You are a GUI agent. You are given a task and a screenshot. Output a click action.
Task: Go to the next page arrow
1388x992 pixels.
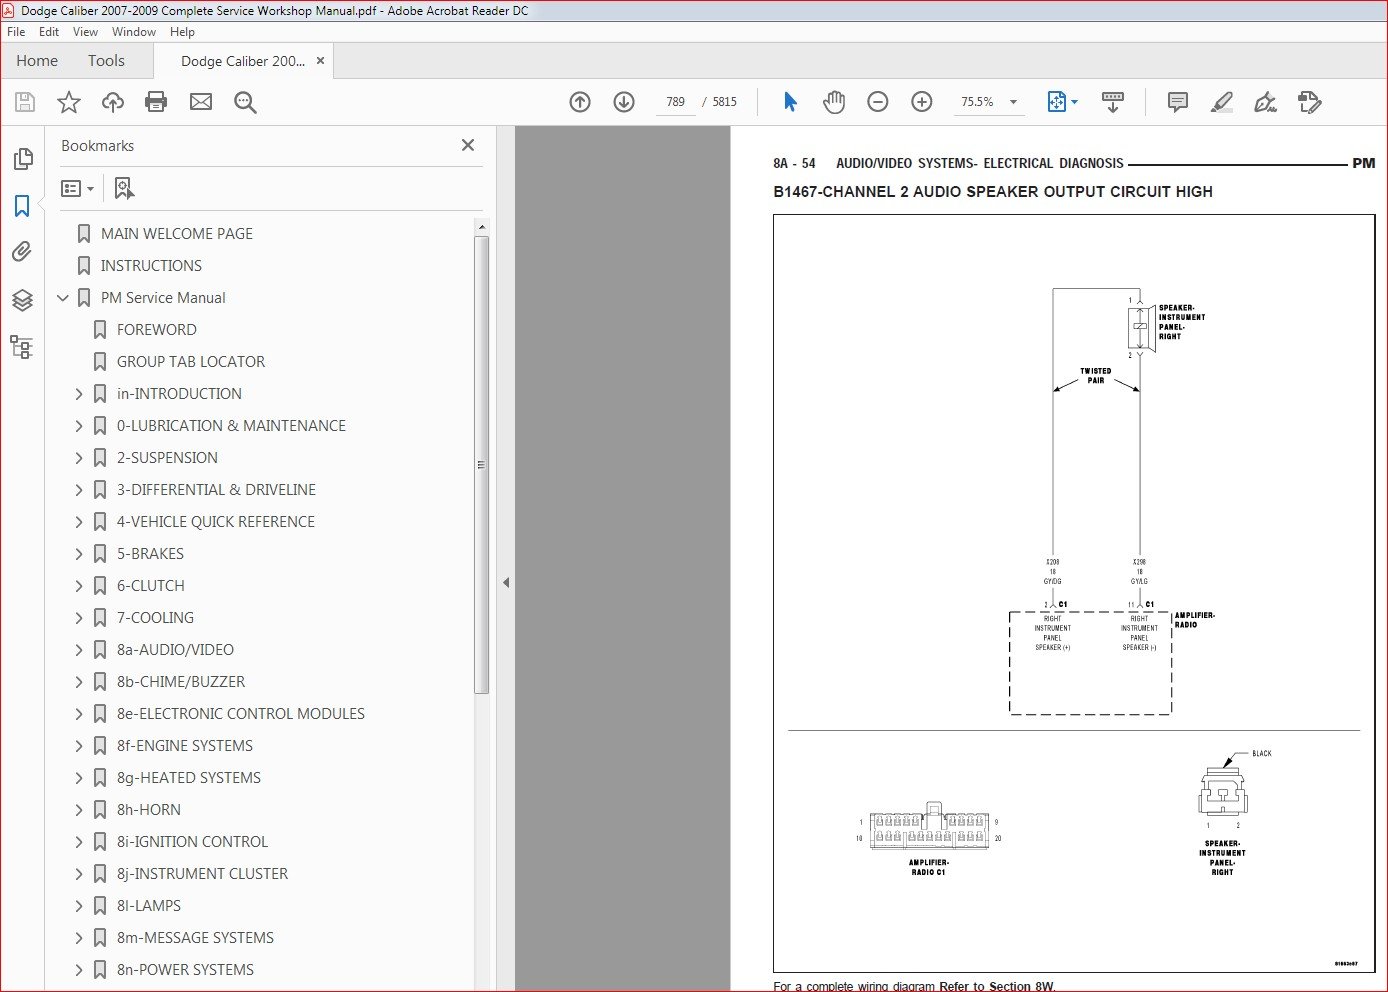click(x=624, y=102)
